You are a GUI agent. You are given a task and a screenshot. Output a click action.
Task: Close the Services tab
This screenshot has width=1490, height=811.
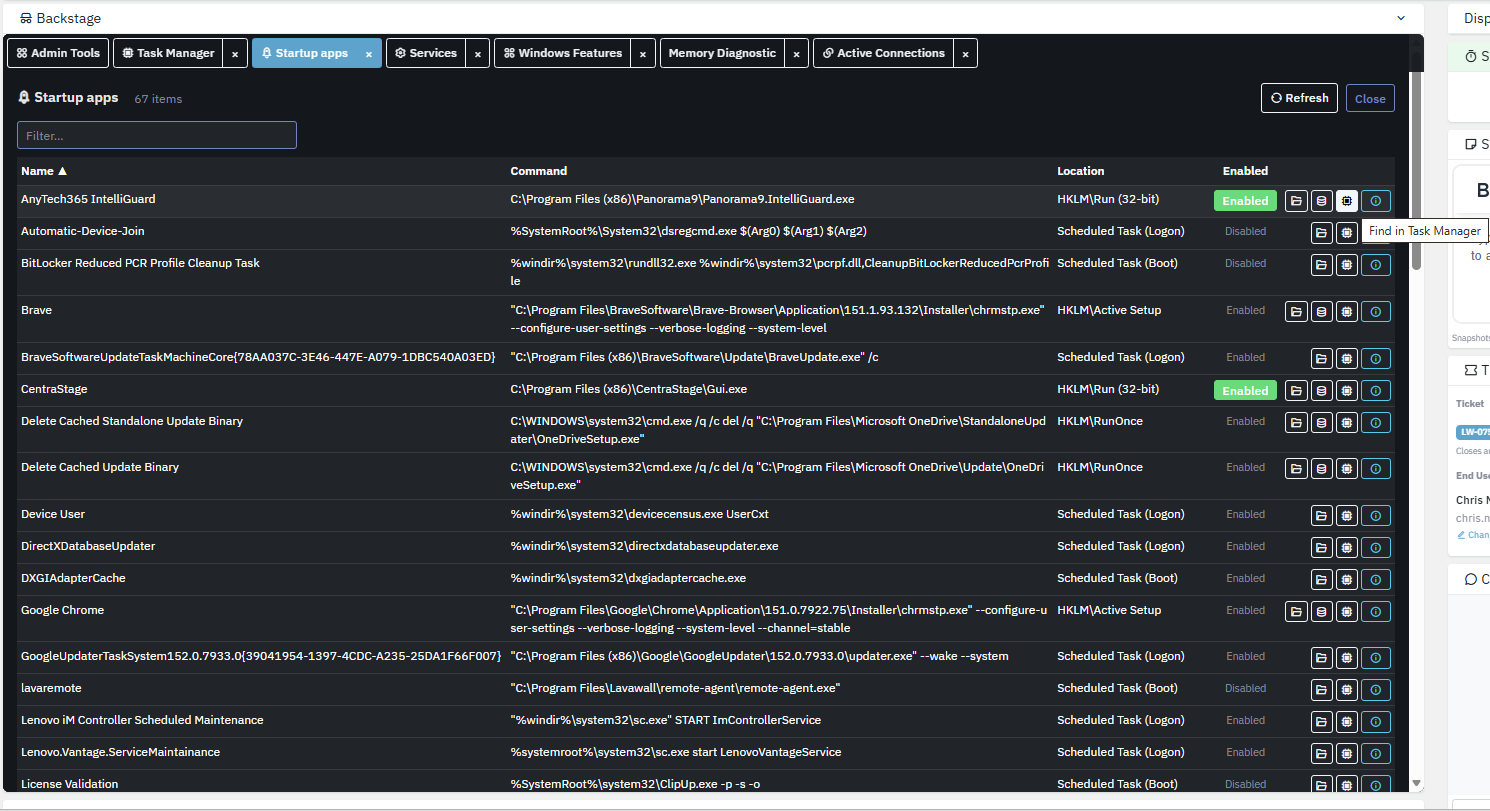pyautogui.click(x=478, y=54)
